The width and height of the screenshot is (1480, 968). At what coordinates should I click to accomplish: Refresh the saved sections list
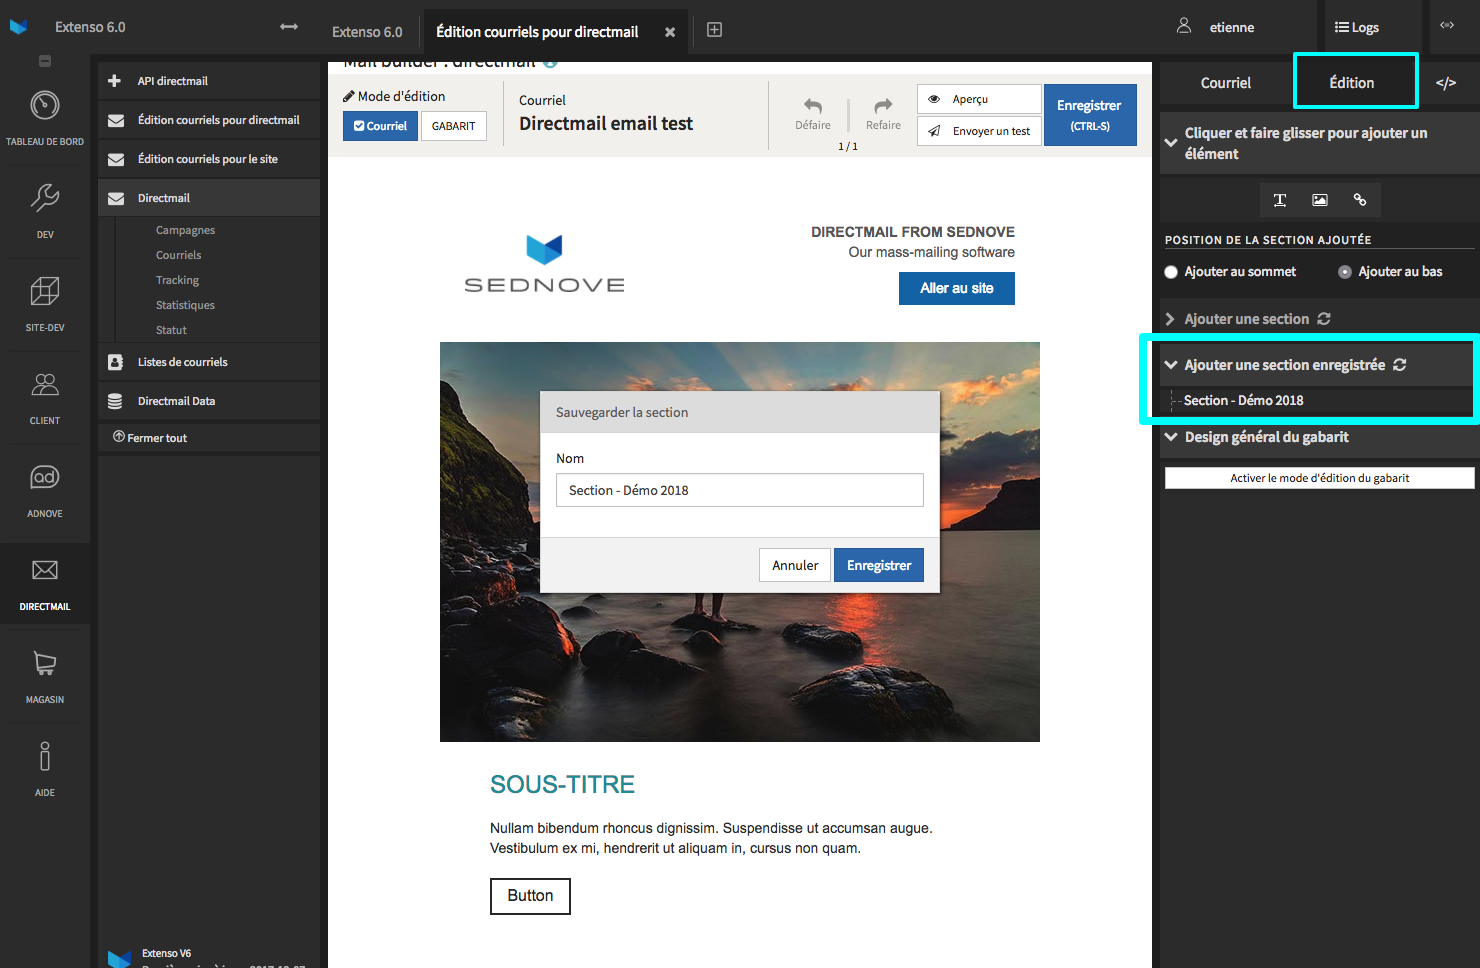[x=1400, y=365]
